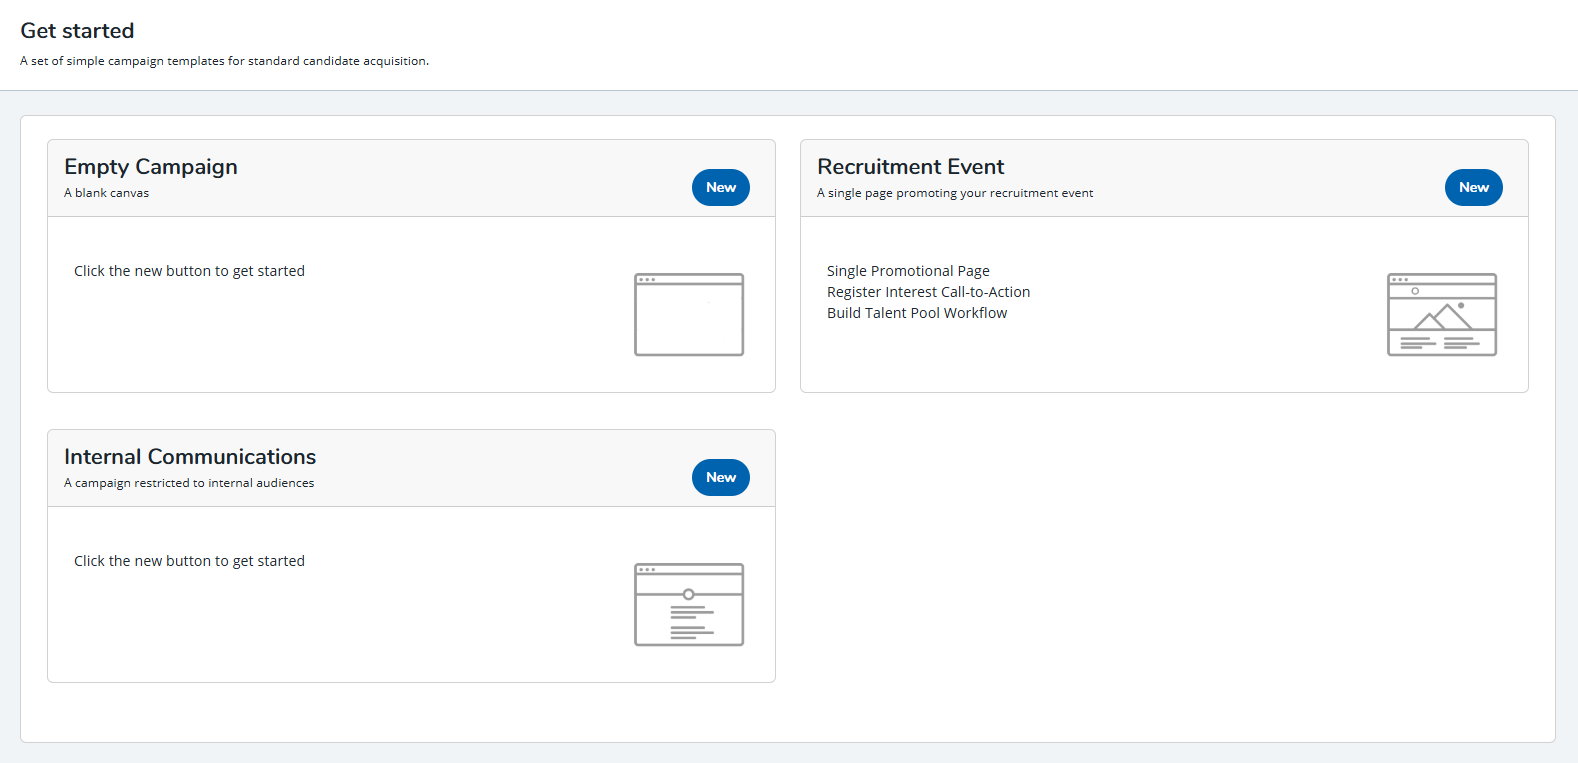The width and height of the screenshot is (1578, 763).
Task: Click New button for Empty Campaign
Action: point(720,187)
